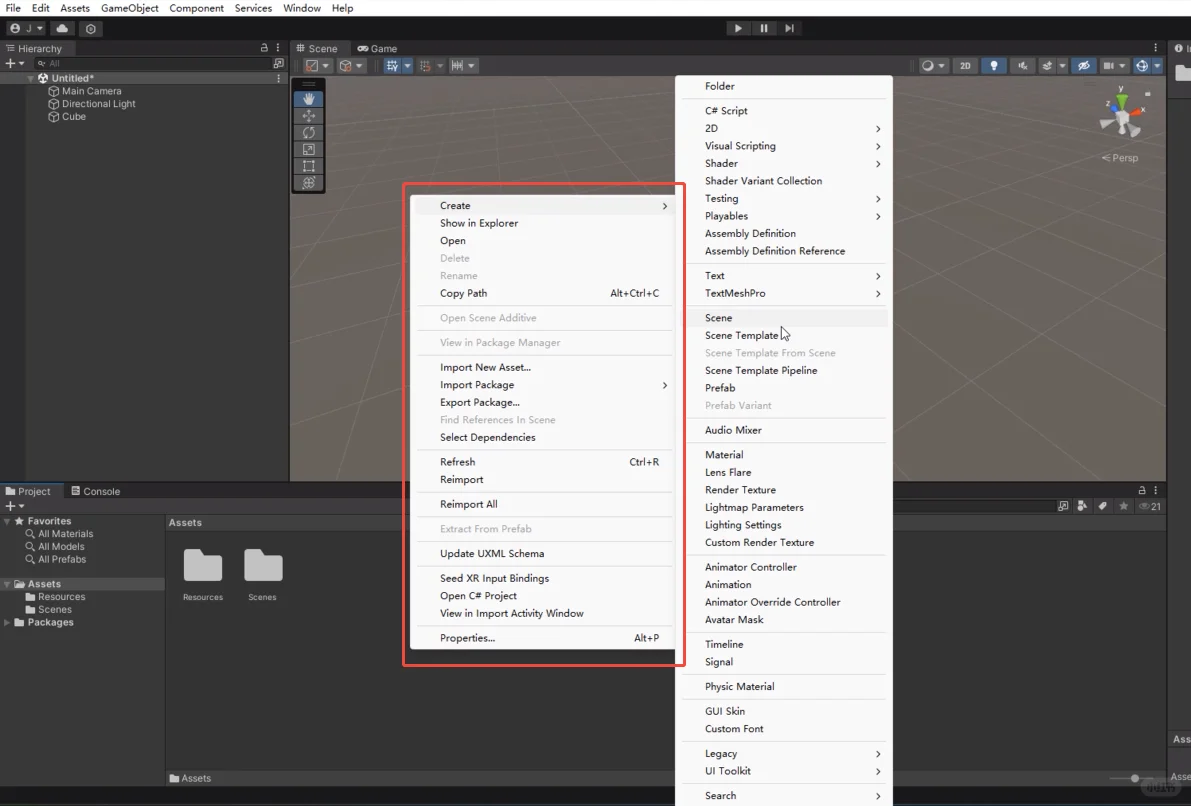Adjust Project icon size slider
Screen dimensions: 1191x806
coord(1135,778)
